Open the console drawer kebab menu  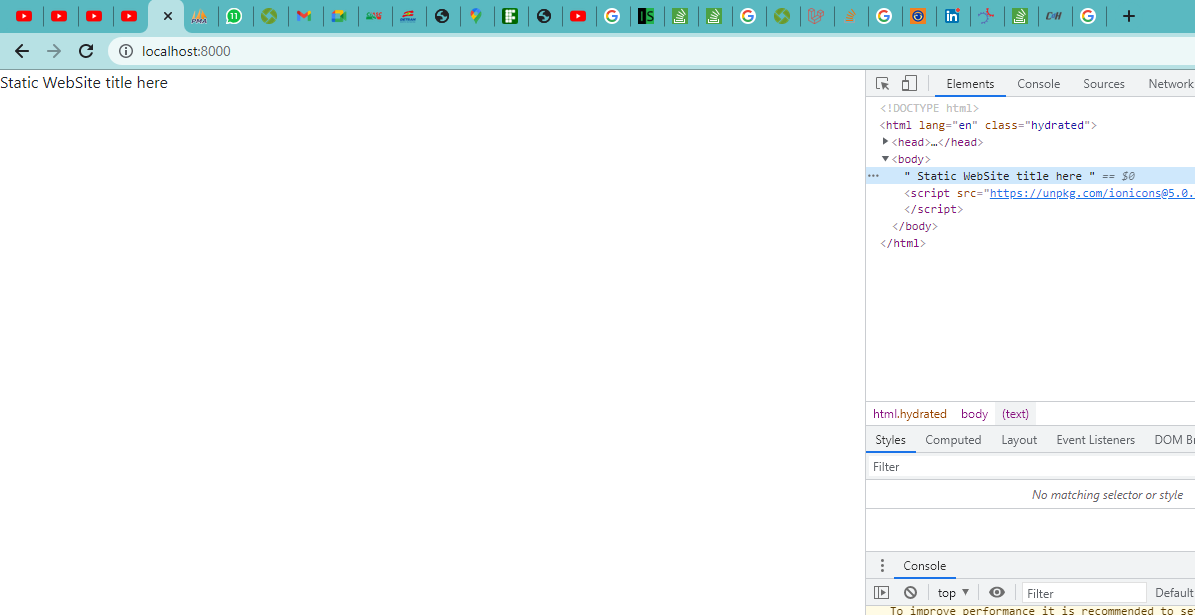883,565
